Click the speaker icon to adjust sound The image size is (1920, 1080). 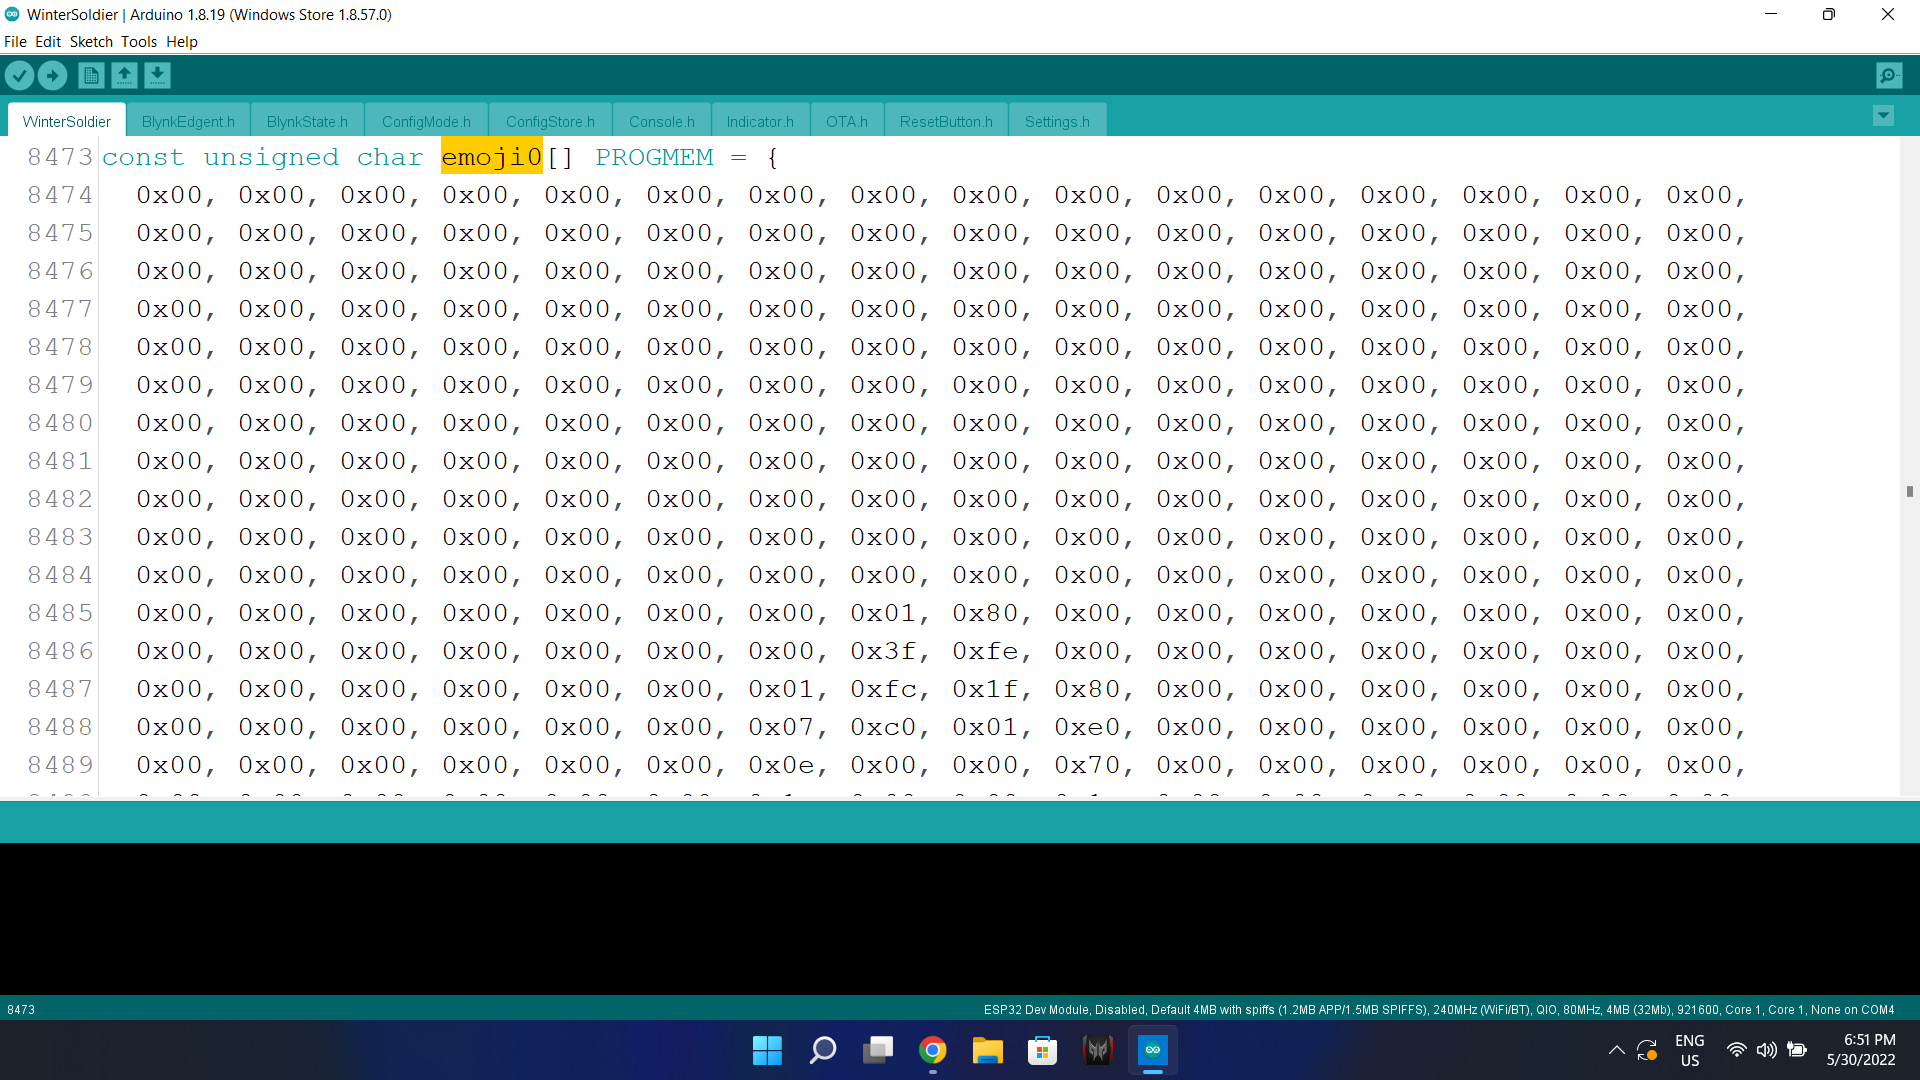1765,1050
